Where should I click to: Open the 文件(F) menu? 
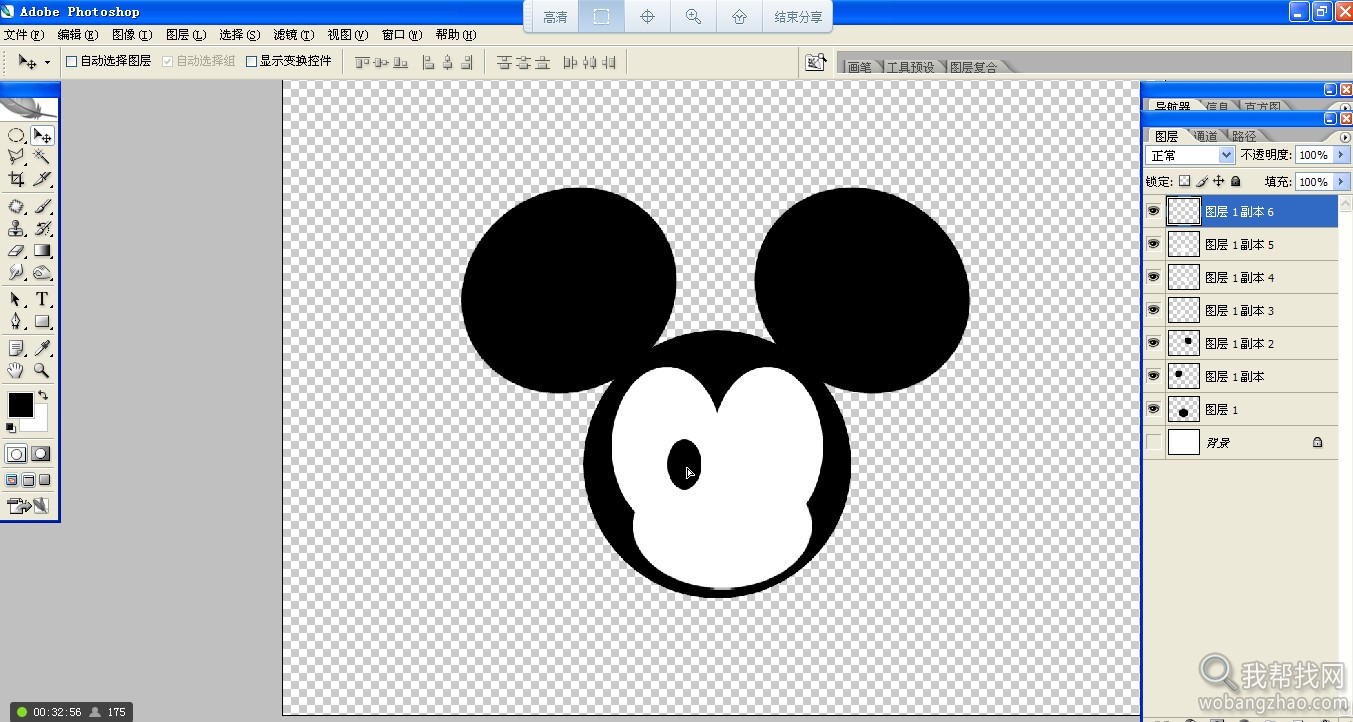24,34
